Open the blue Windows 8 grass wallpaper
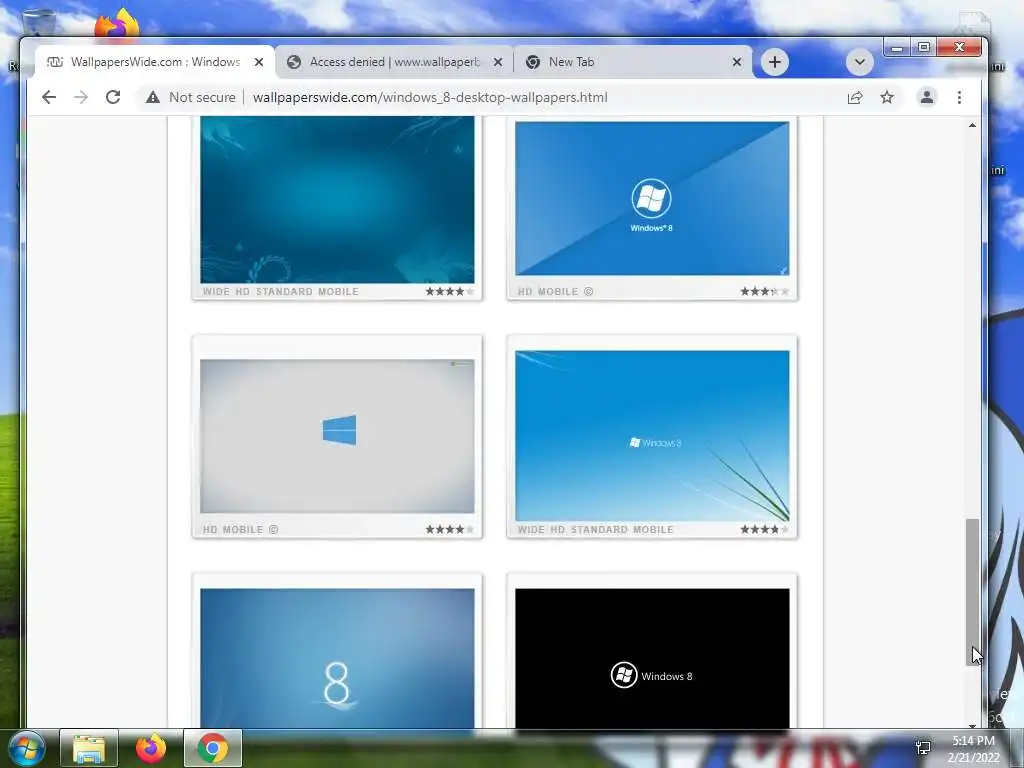The width and height of the screenshot is (1024, 768). click(652, 436)
